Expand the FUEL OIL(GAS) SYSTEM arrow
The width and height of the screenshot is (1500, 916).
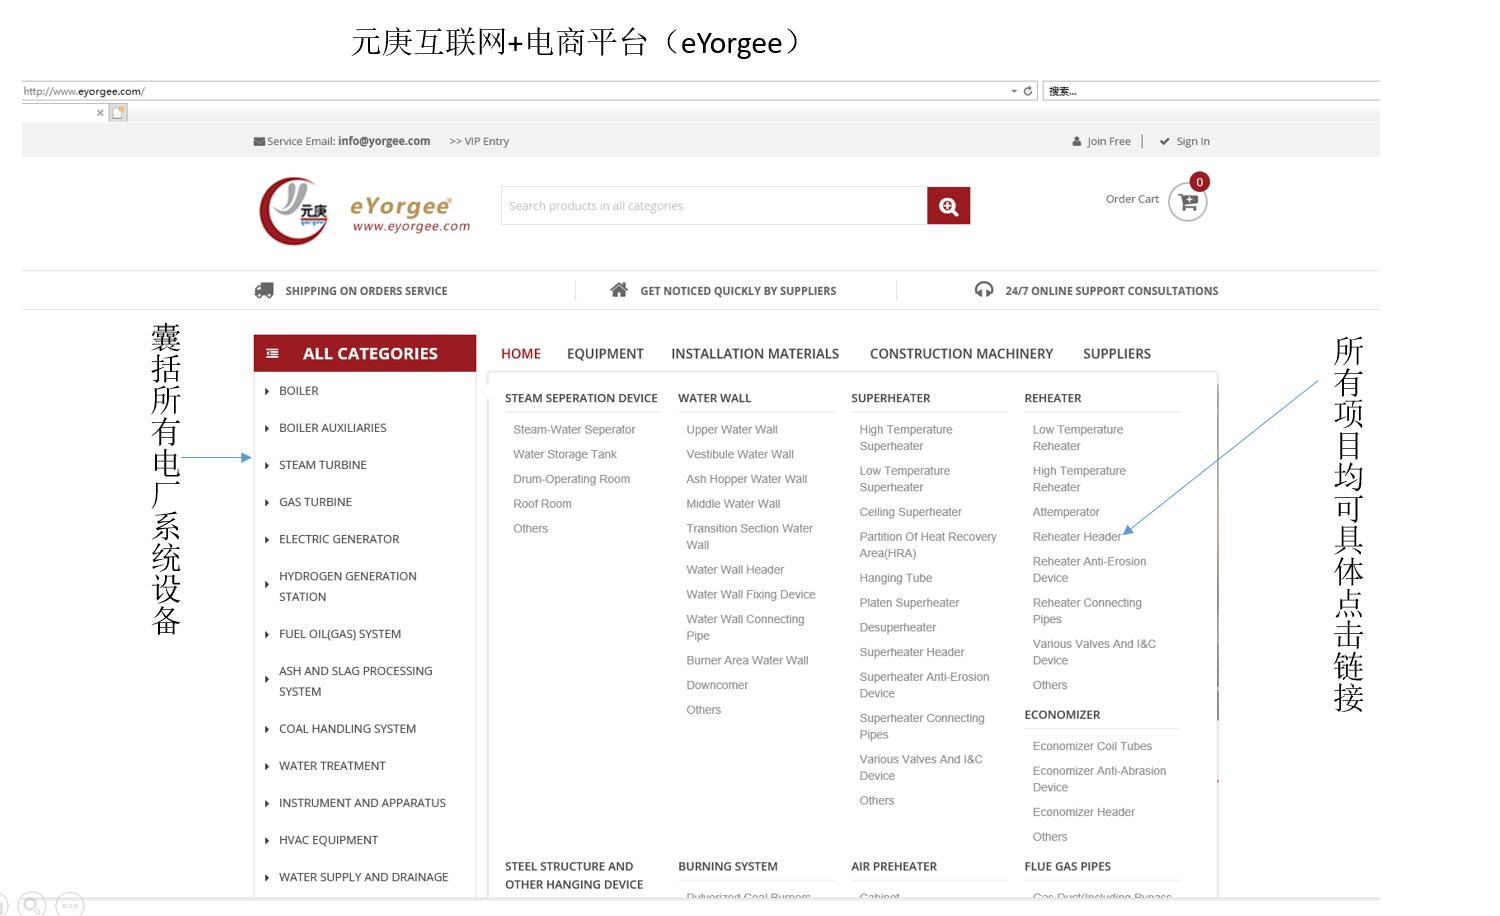coord(267,635)
